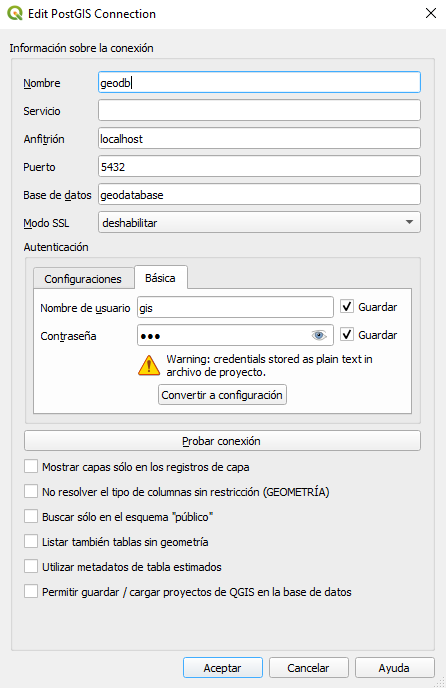Click the Cancelar button
The width and height of the screenshot is (446, 688).
pyautogui.click(x=309, y=668)
